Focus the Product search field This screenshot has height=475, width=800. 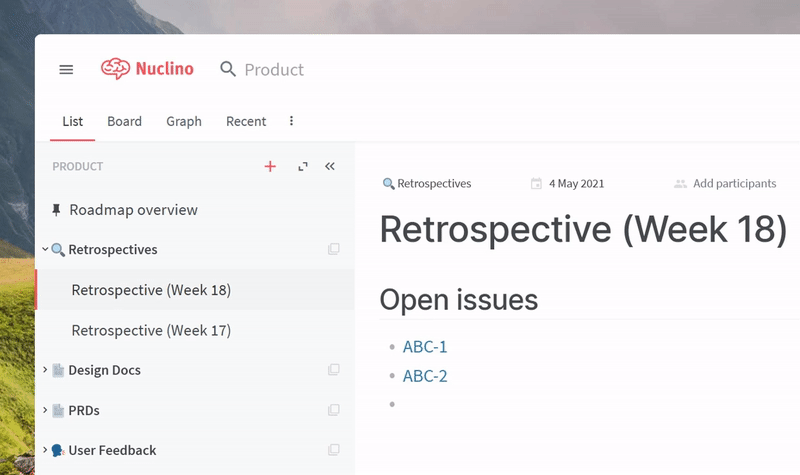click(x=274, y=70)
